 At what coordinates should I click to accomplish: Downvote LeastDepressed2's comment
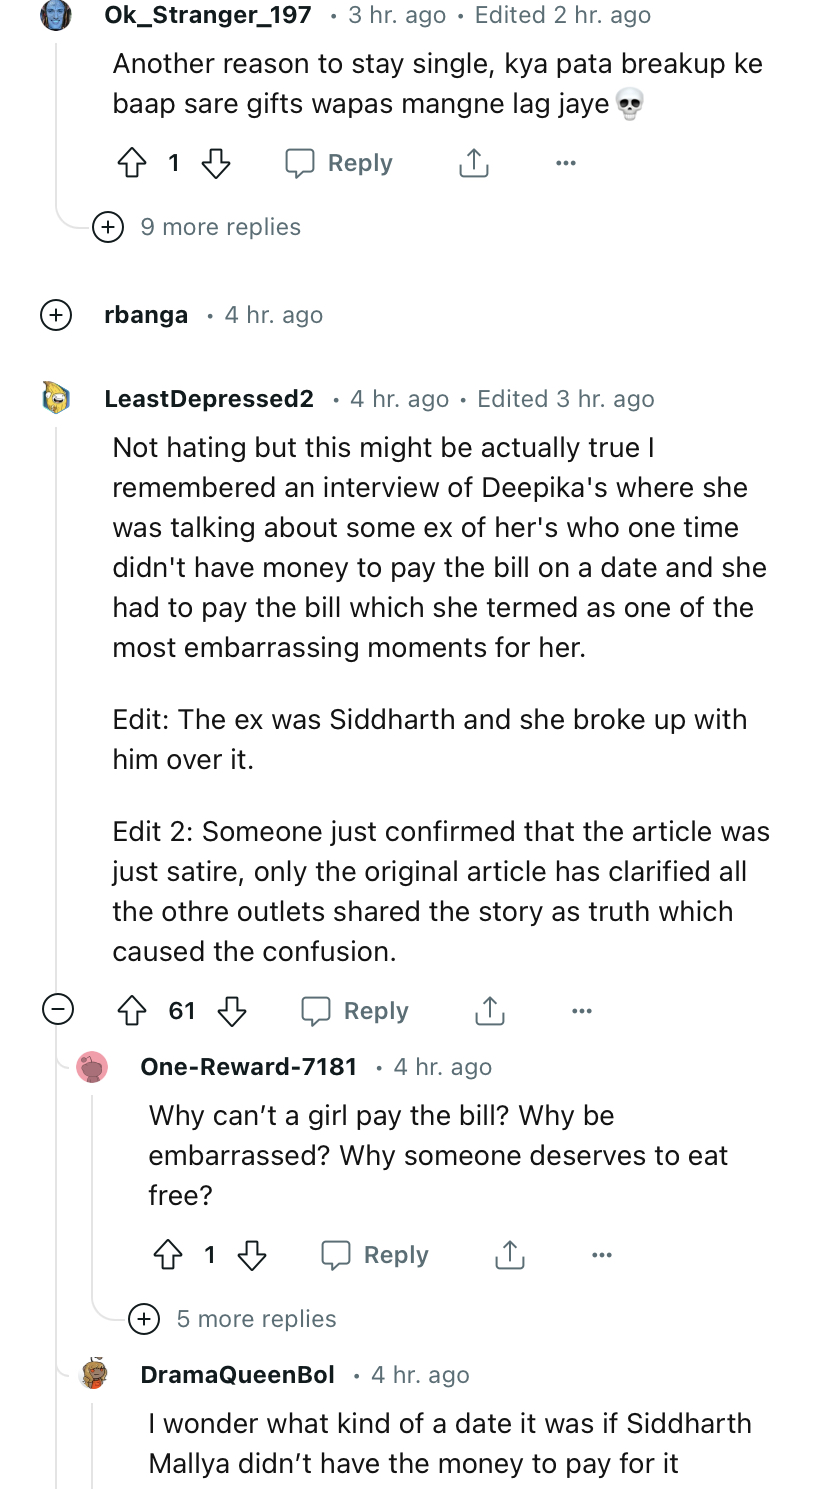pos(232,1011)
